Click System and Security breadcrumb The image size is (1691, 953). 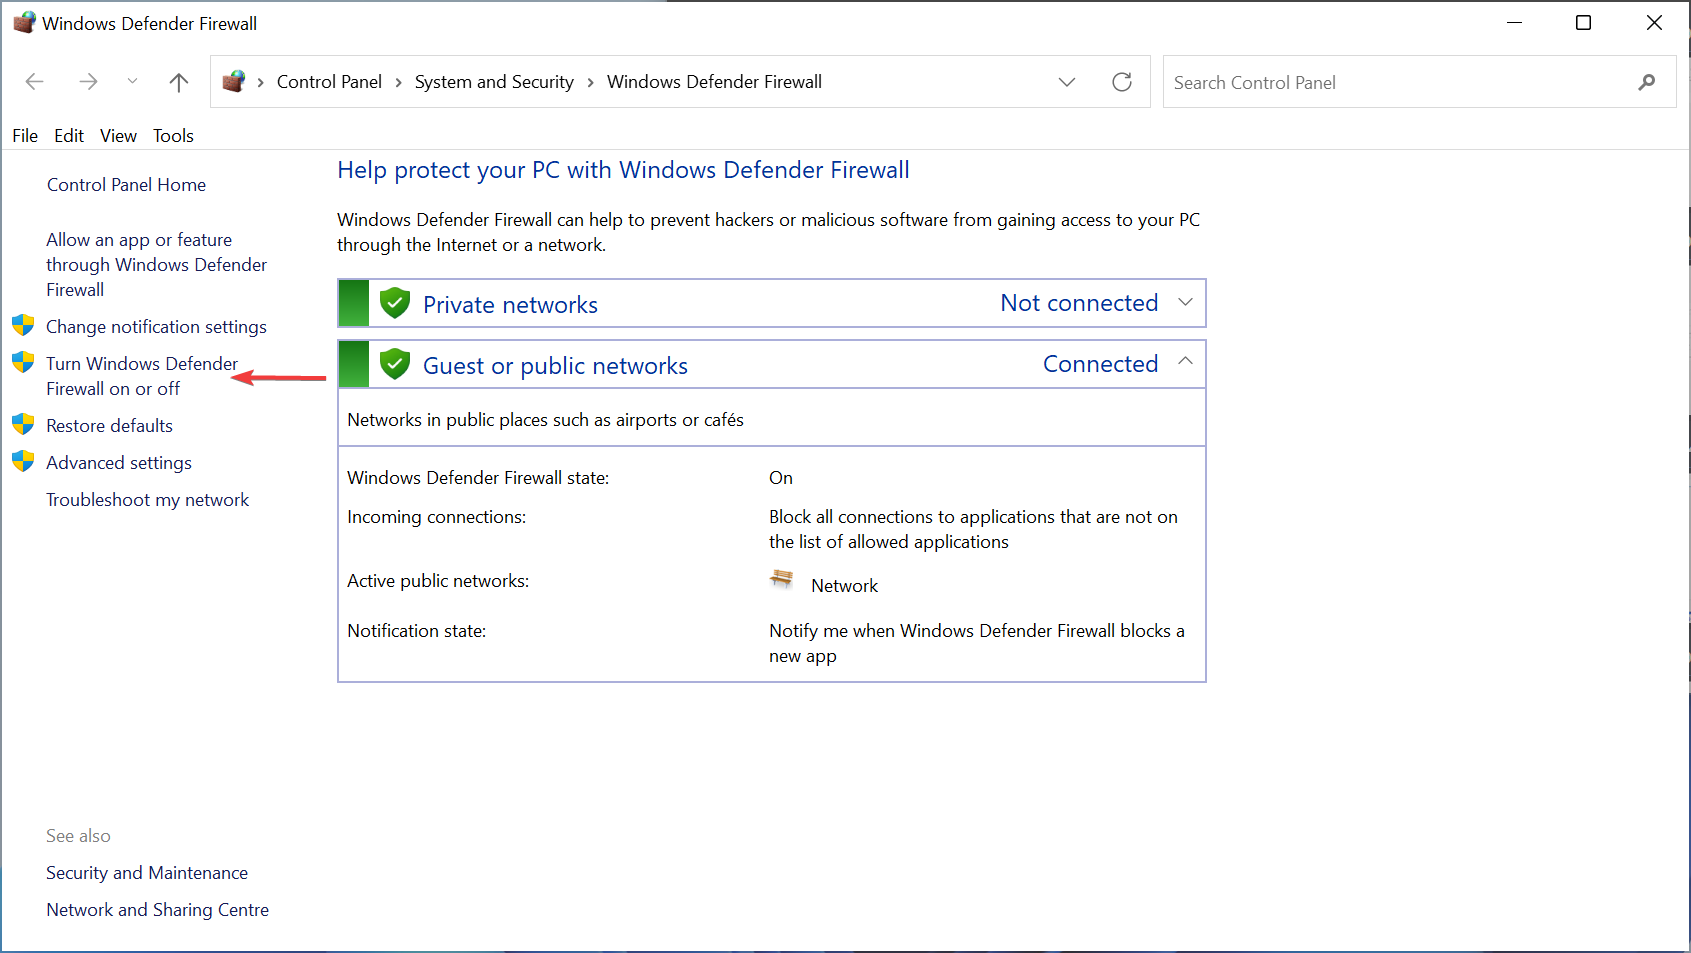(x=494, y=82)
